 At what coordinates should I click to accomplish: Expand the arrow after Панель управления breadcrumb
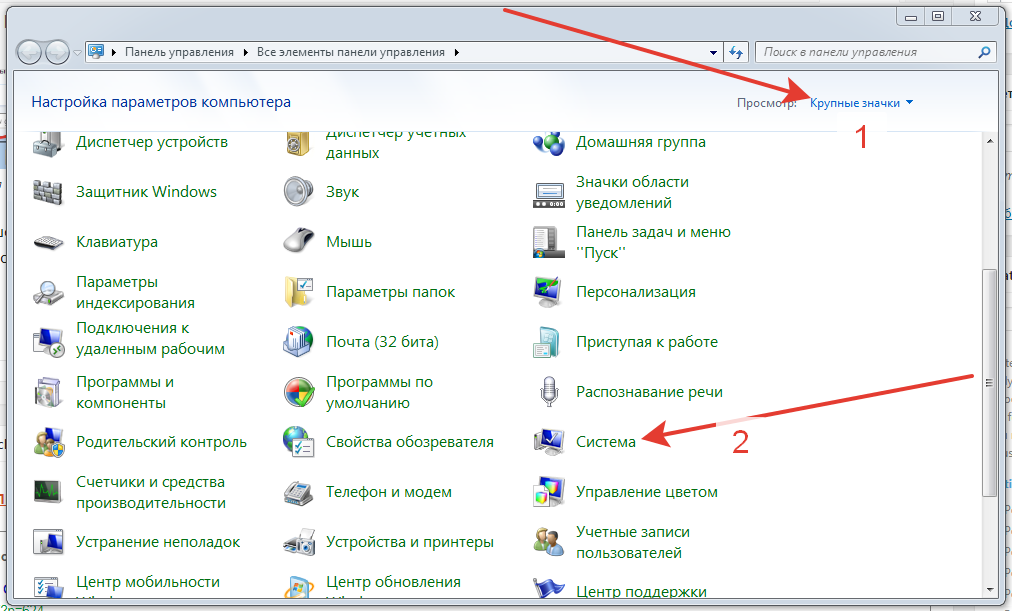coord(246,52)
